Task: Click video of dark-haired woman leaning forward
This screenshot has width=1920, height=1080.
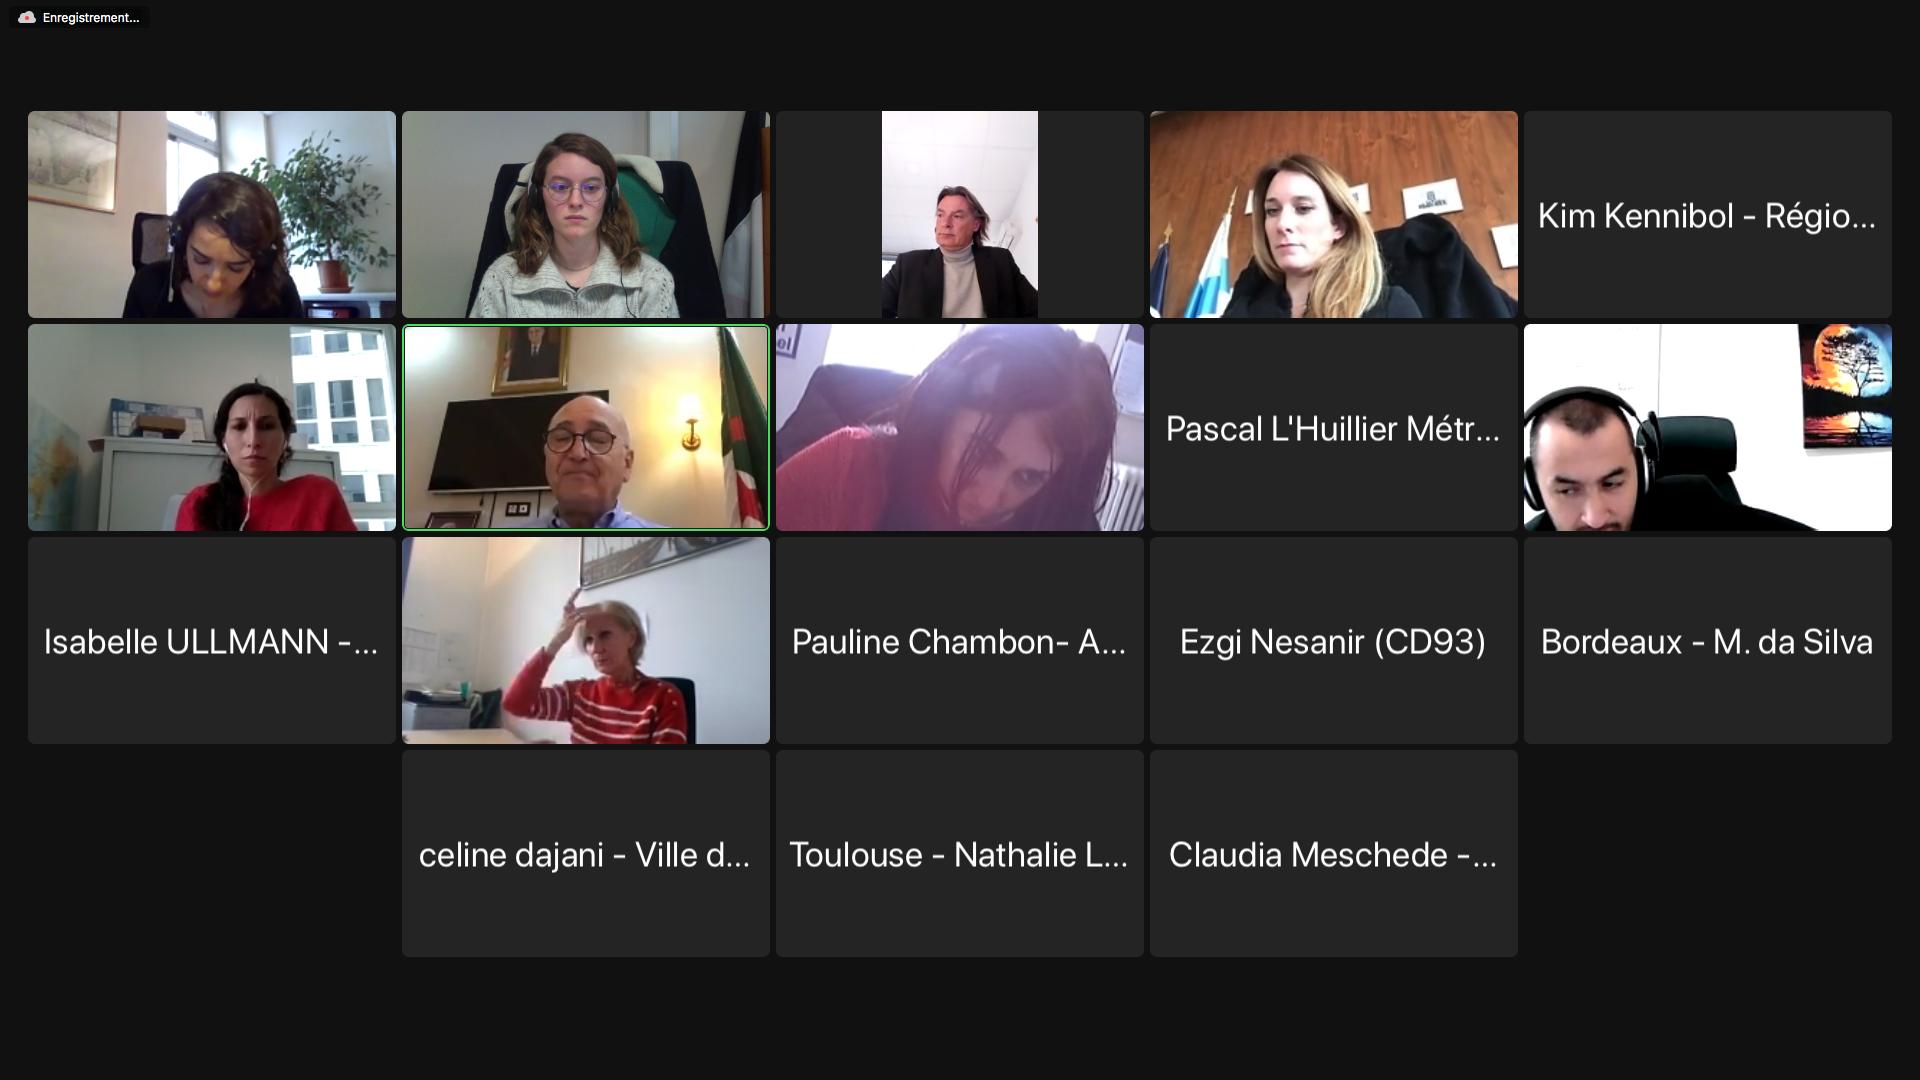Action: click(x=959, y=427)
